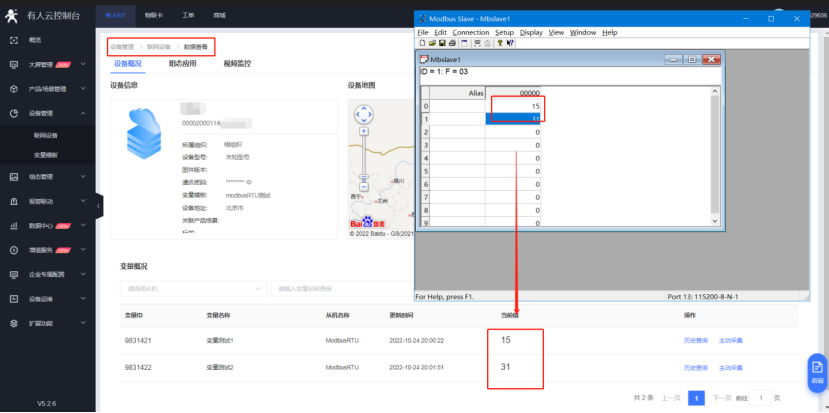Screen dimensions: 829x413
Task: Switch to the 视频监控 tab
Action: click(x=237, y=63)
